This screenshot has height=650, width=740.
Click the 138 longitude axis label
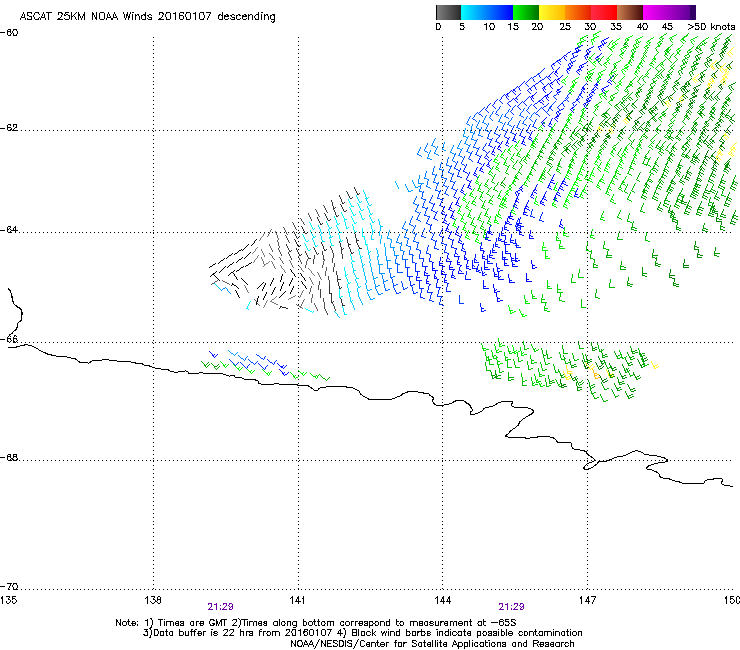[153, 600]
